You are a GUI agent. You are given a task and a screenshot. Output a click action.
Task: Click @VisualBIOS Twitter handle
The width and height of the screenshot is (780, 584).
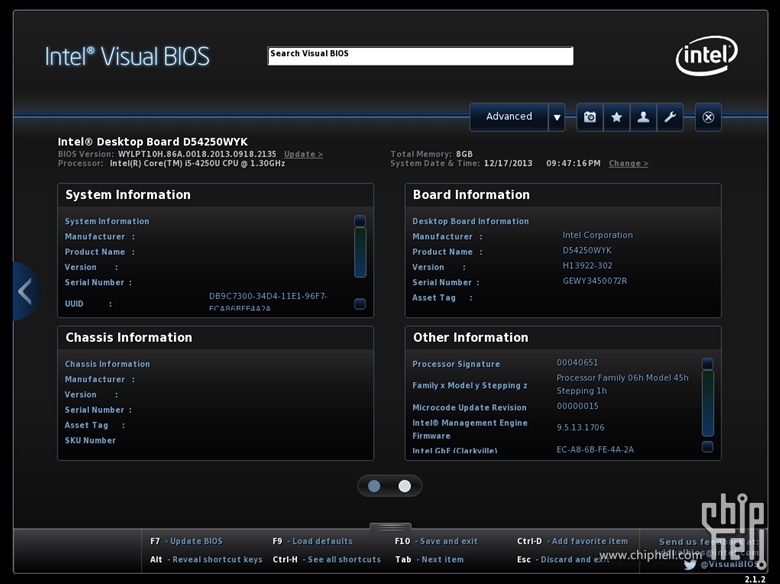click(x=729, y=565)
